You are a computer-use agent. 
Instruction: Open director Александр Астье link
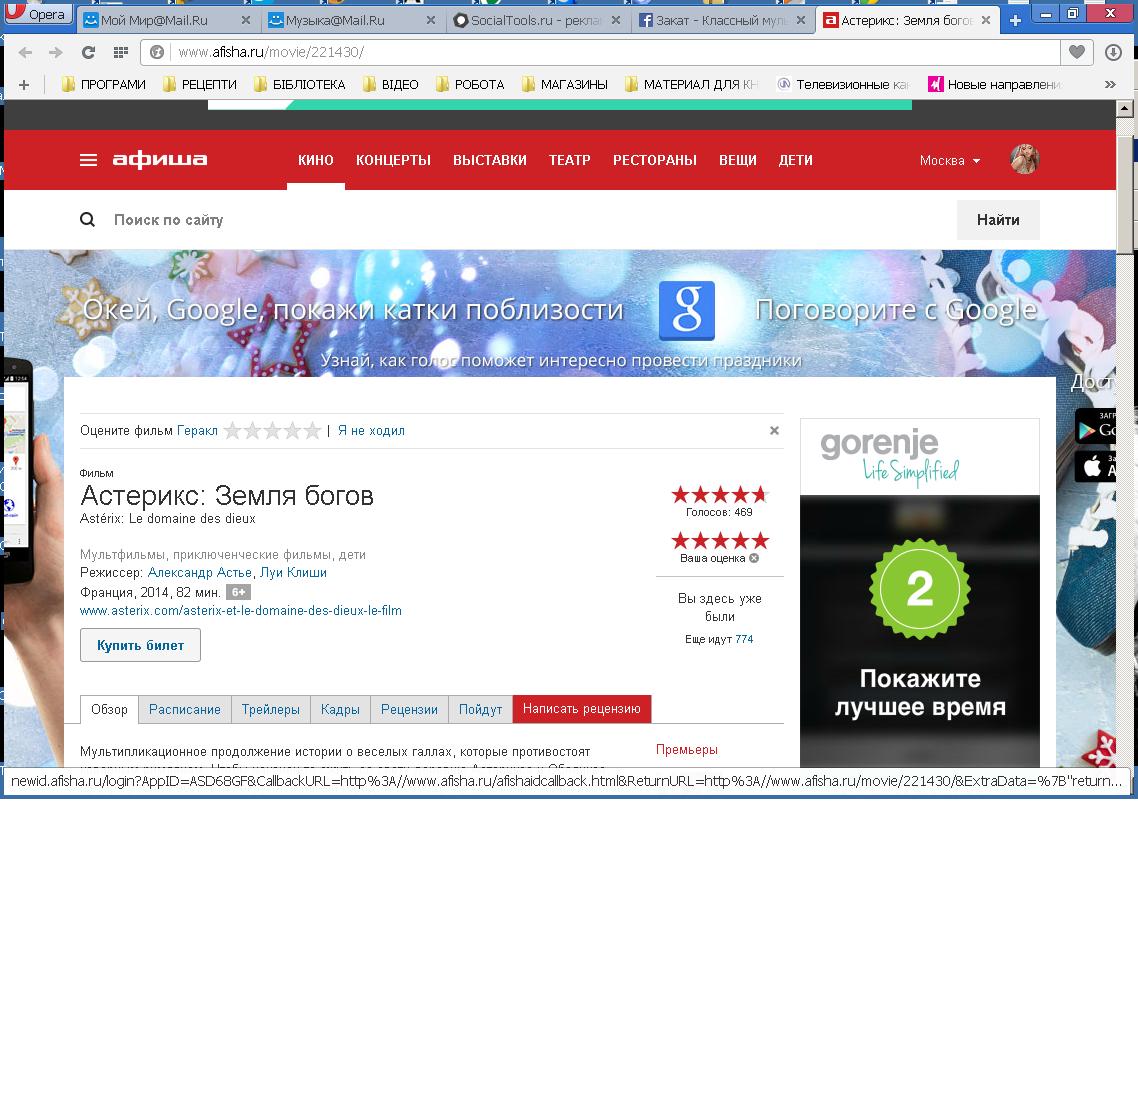pyautogui.click(x=200, y=572)
